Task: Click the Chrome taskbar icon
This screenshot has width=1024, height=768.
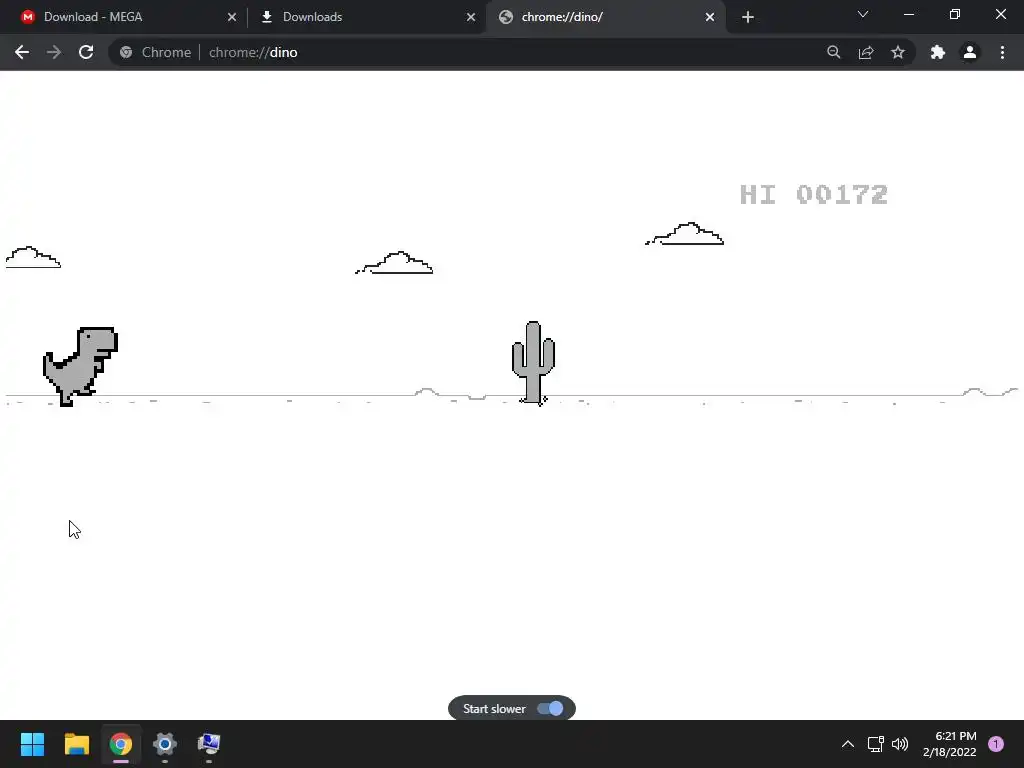Action: tap(121, 744)
